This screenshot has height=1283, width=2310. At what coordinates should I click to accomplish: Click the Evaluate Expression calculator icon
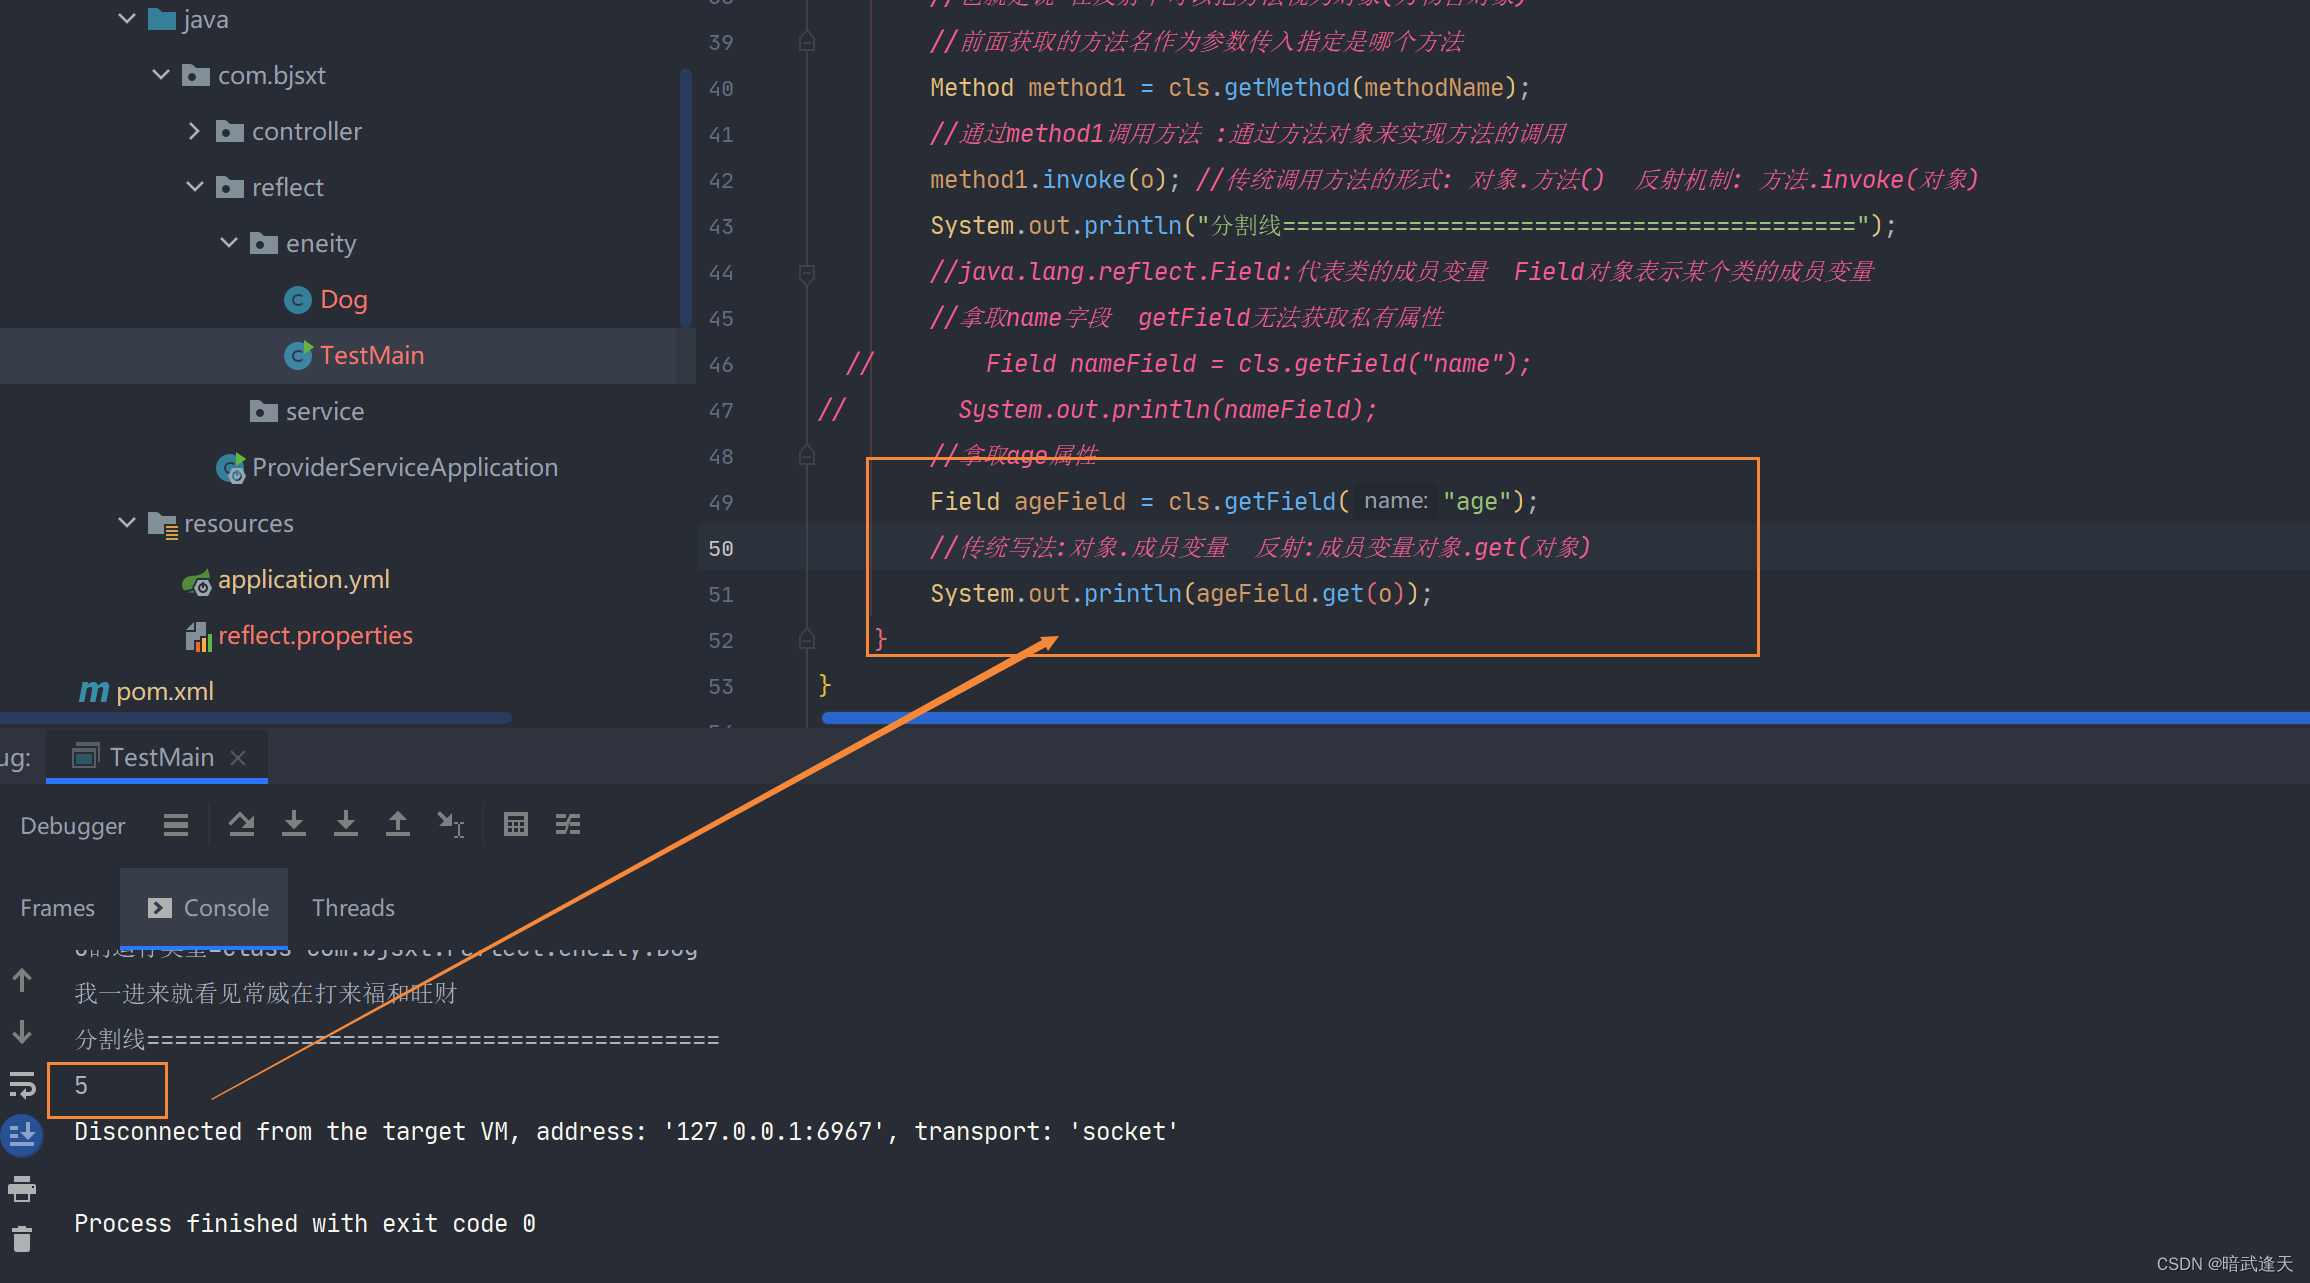pyautogui.click(x=516, y=824)
